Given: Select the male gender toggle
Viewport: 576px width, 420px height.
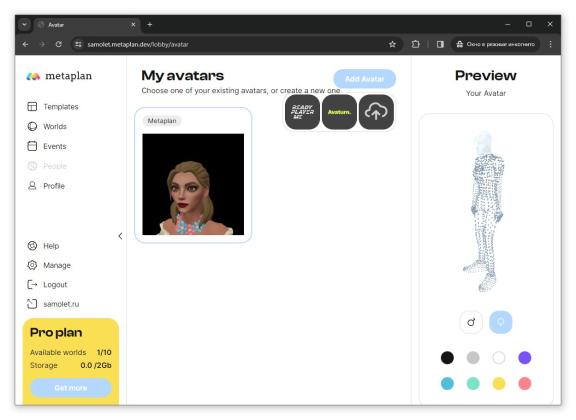Looking at the screenshot, I should (x=471, y=322).
